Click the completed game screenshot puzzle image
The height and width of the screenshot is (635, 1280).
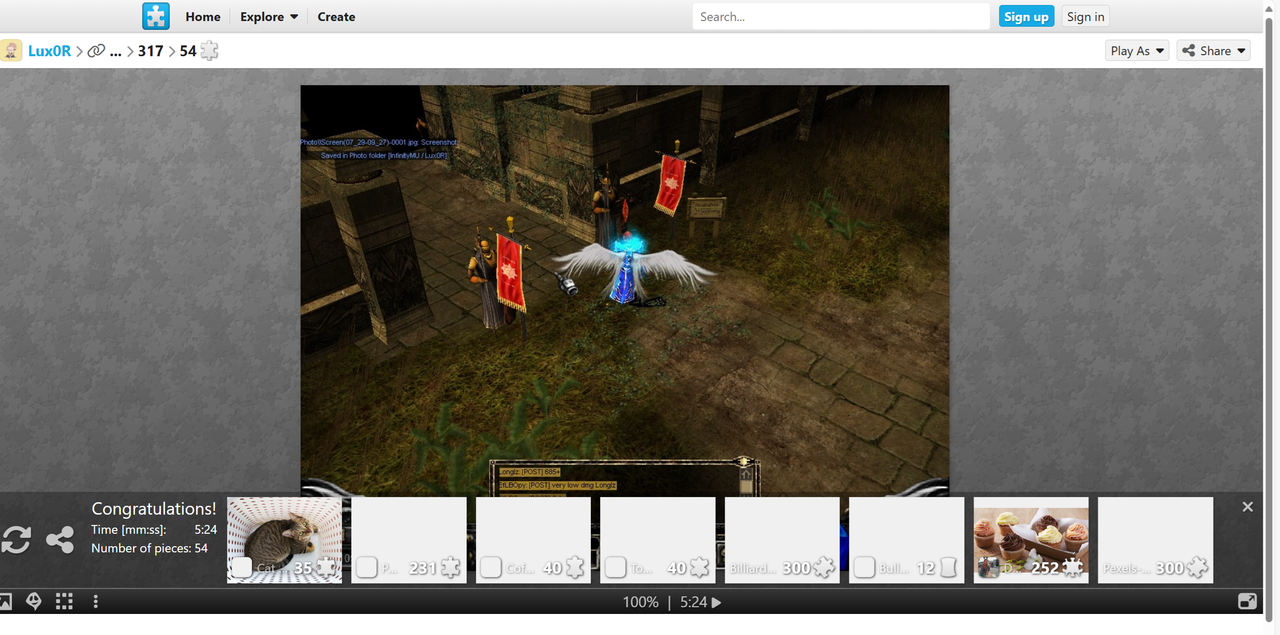click(x=624, y=290)
